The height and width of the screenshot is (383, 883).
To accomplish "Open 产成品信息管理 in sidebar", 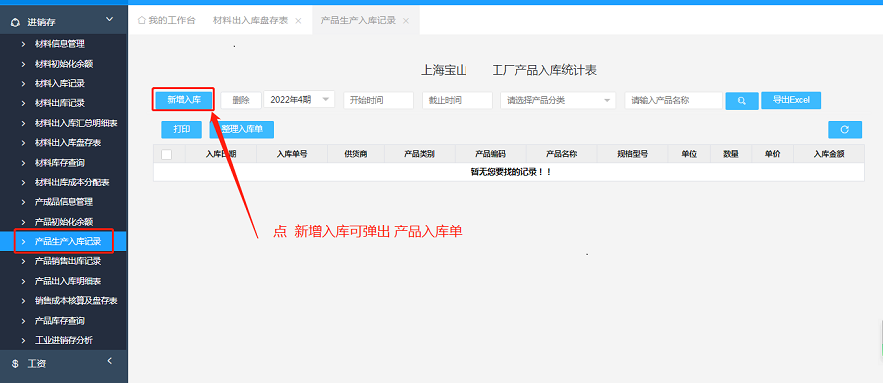I will tap(64, 202).
